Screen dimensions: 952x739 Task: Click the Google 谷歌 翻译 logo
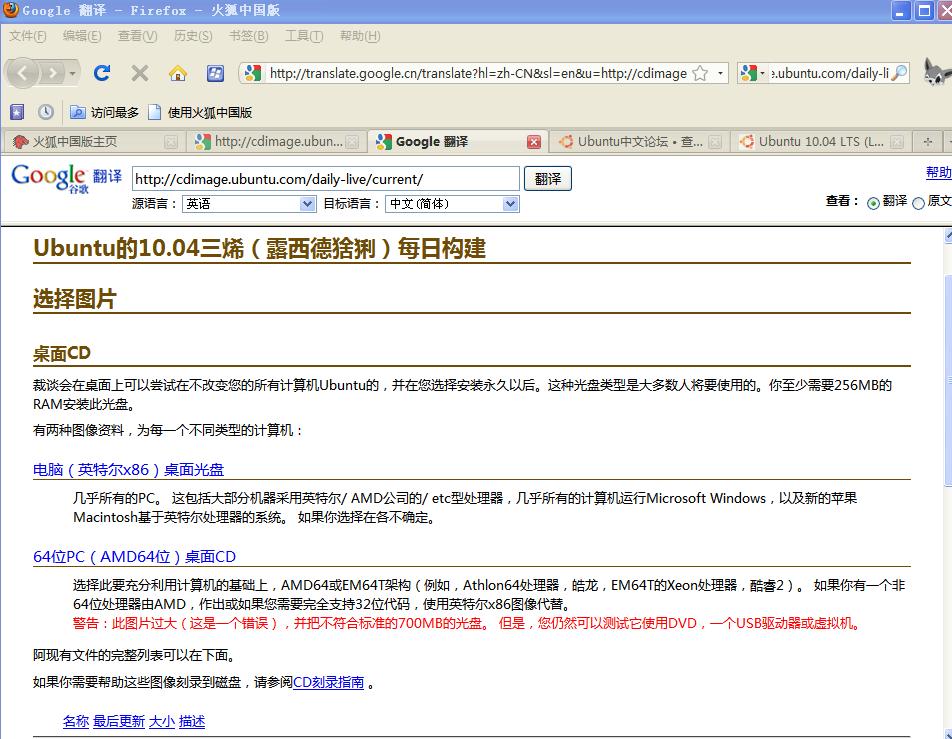click(x=66, y=179)
